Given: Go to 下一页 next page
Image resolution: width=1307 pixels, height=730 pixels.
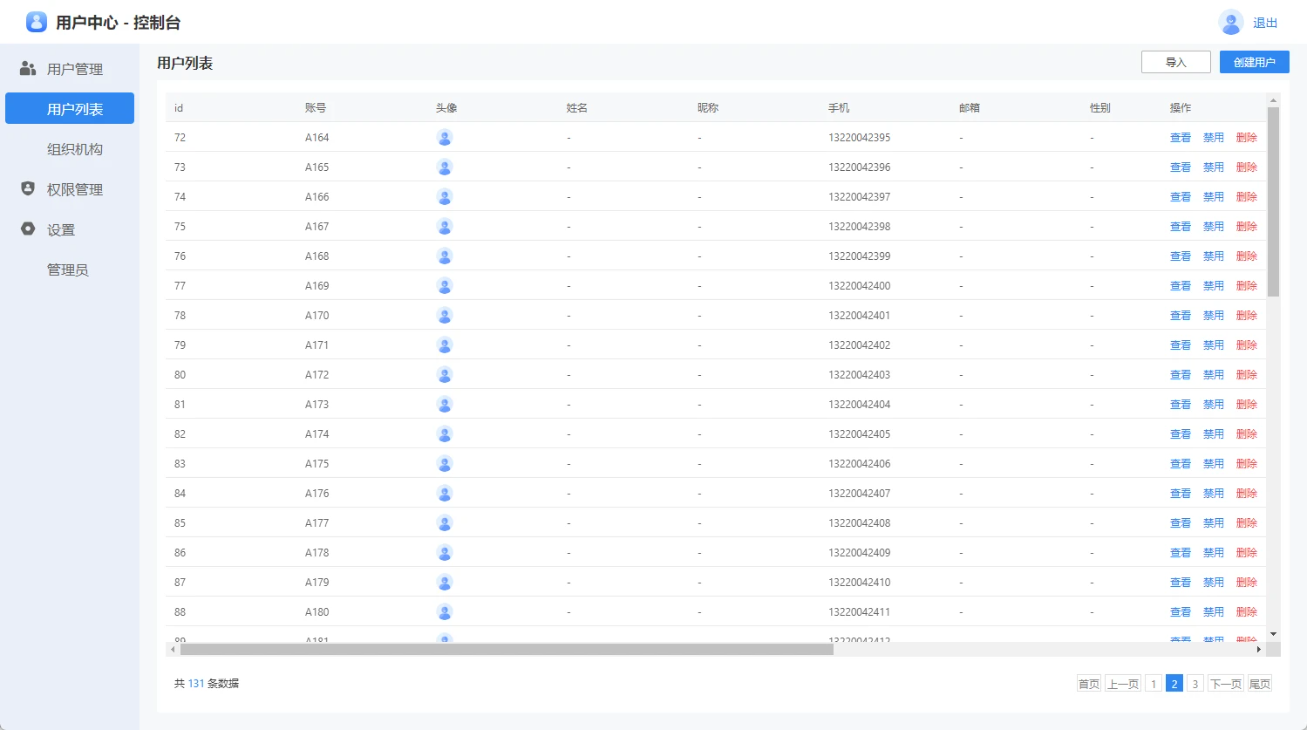Looking at the screenshot, I should click(1225, 684).
